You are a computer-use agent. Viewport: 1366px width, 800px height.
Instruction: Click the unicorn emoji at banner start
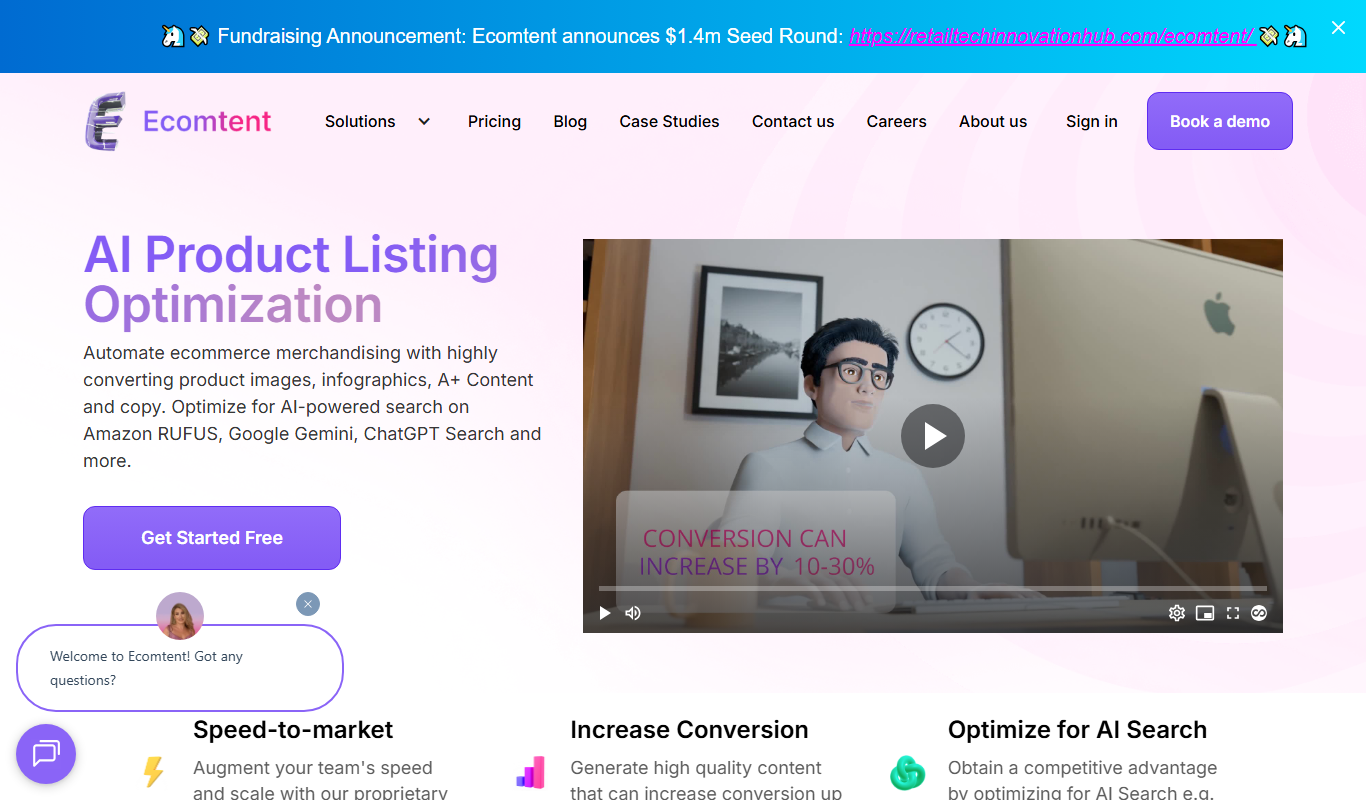click(x=173, y=36)
